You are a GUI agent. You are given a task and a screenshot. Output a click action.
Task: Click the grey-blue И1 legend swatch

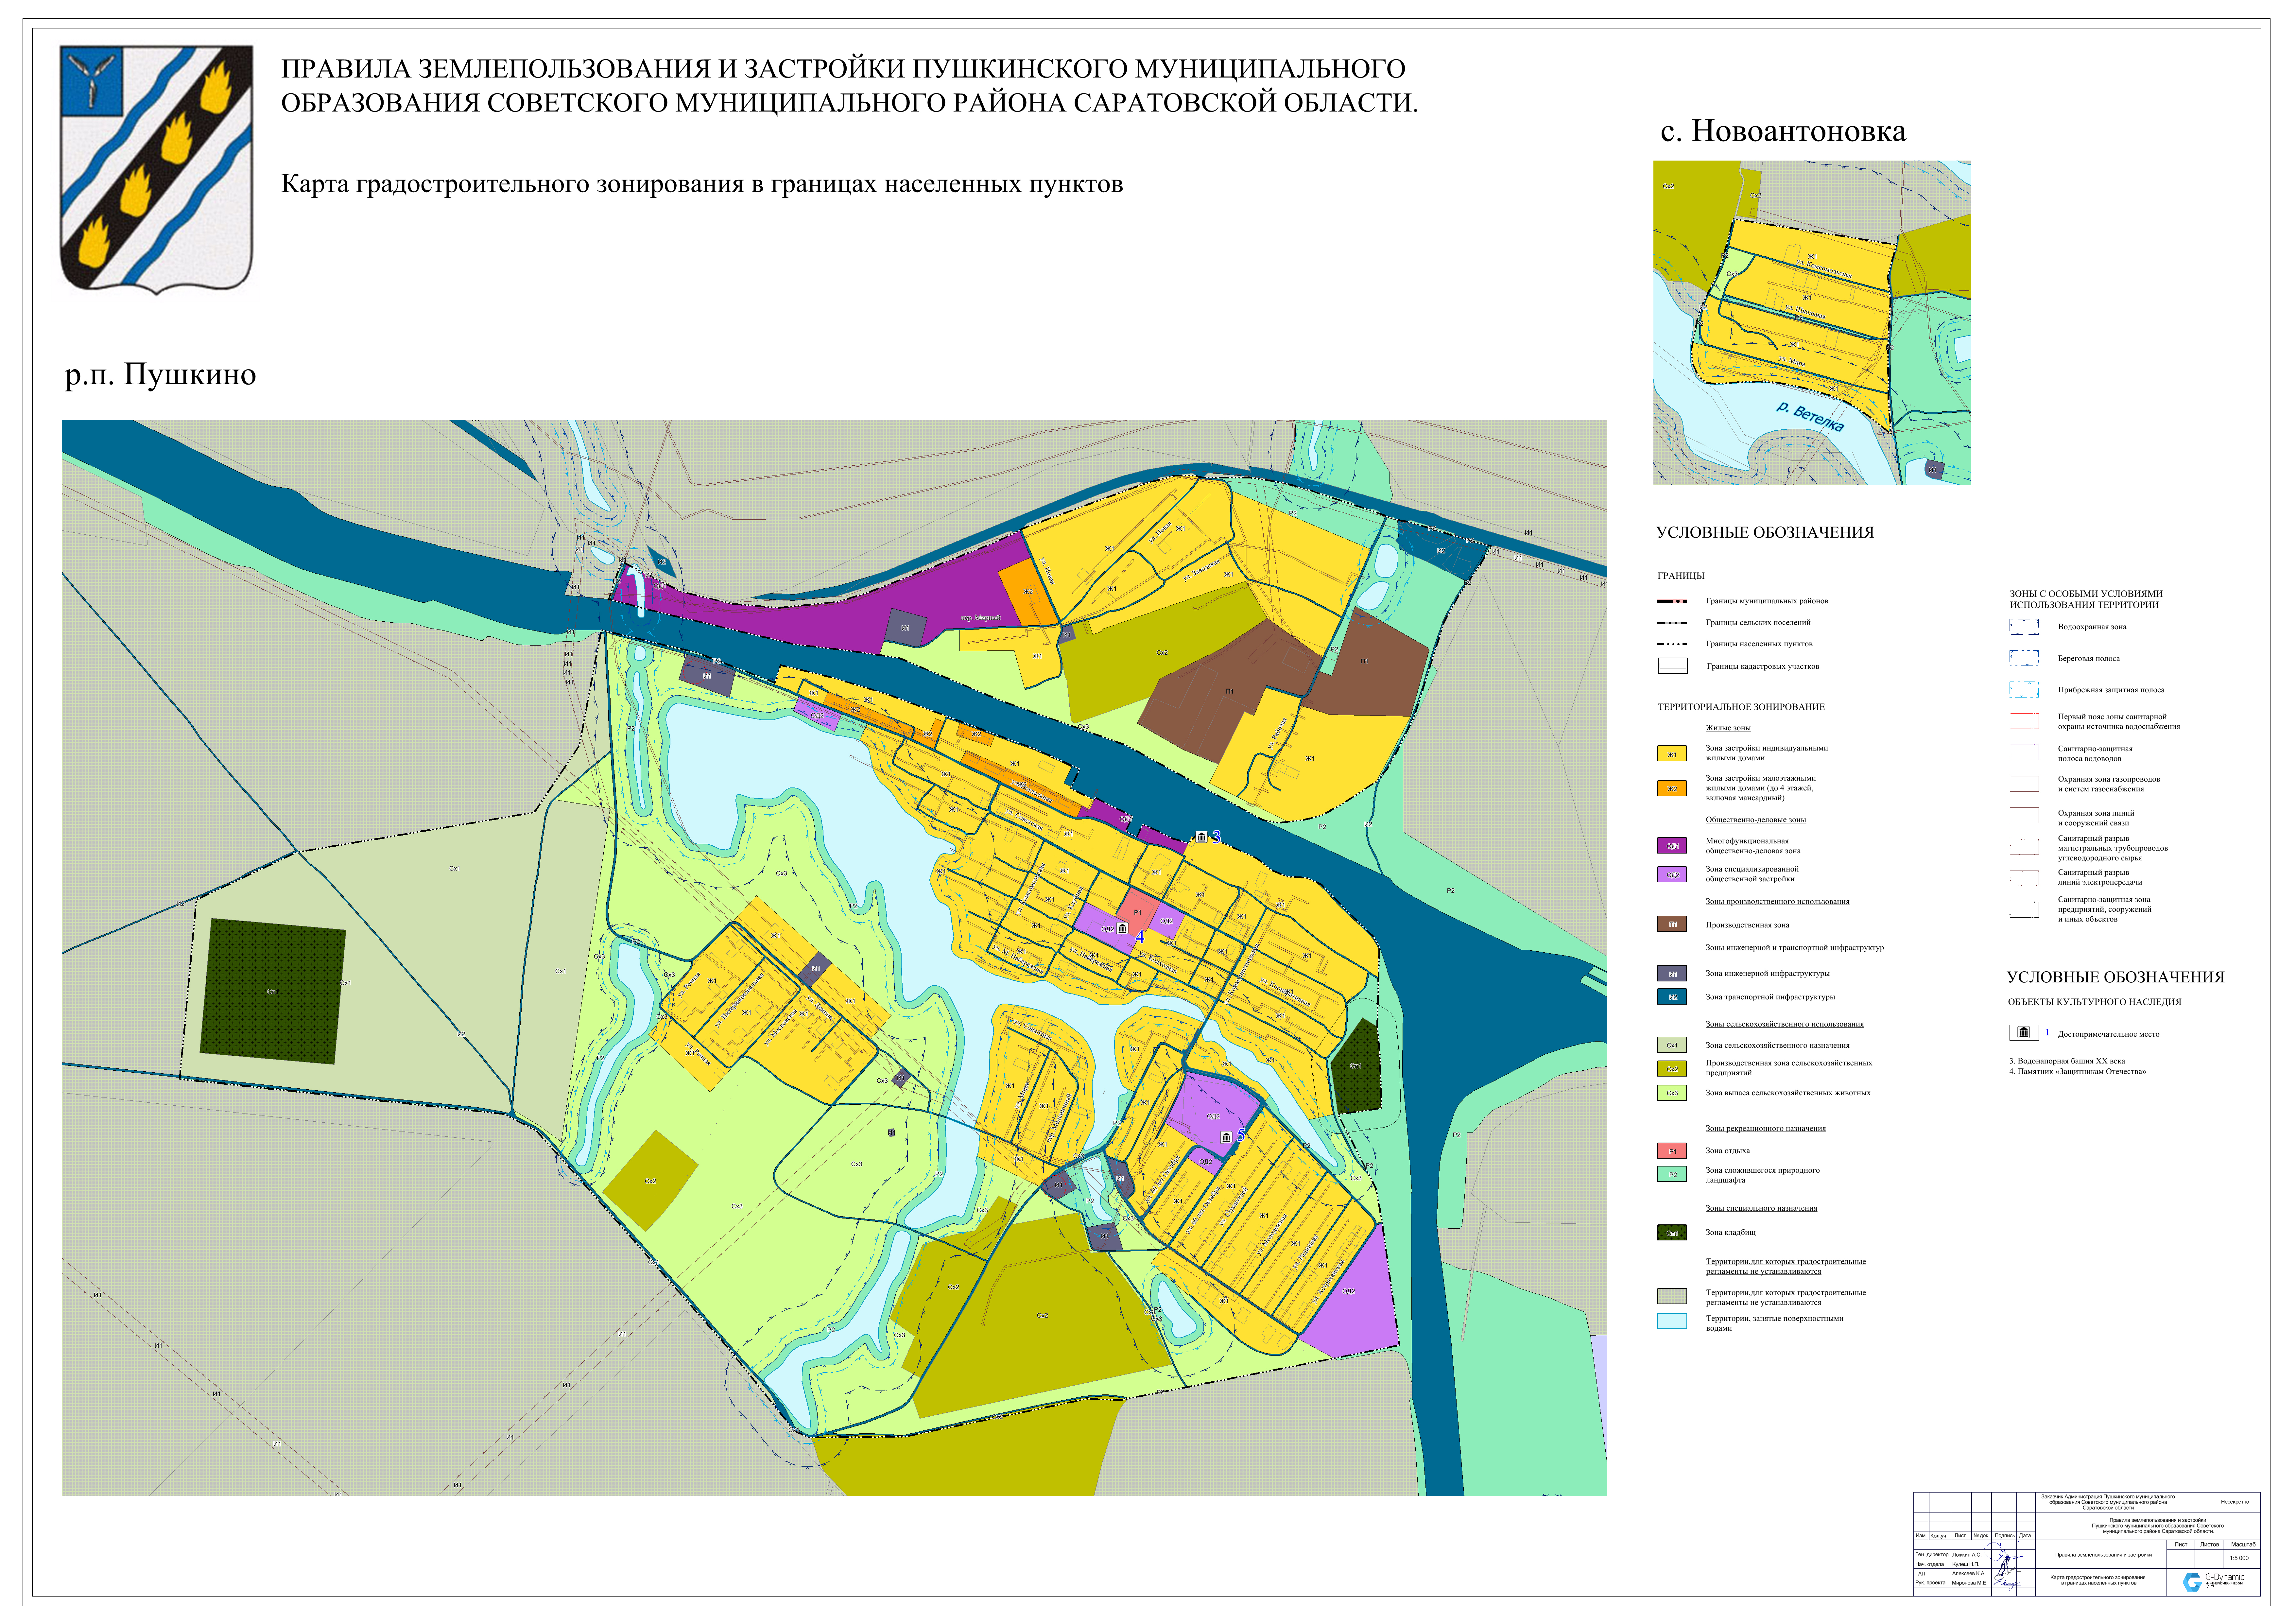[x=1672, y=973]
